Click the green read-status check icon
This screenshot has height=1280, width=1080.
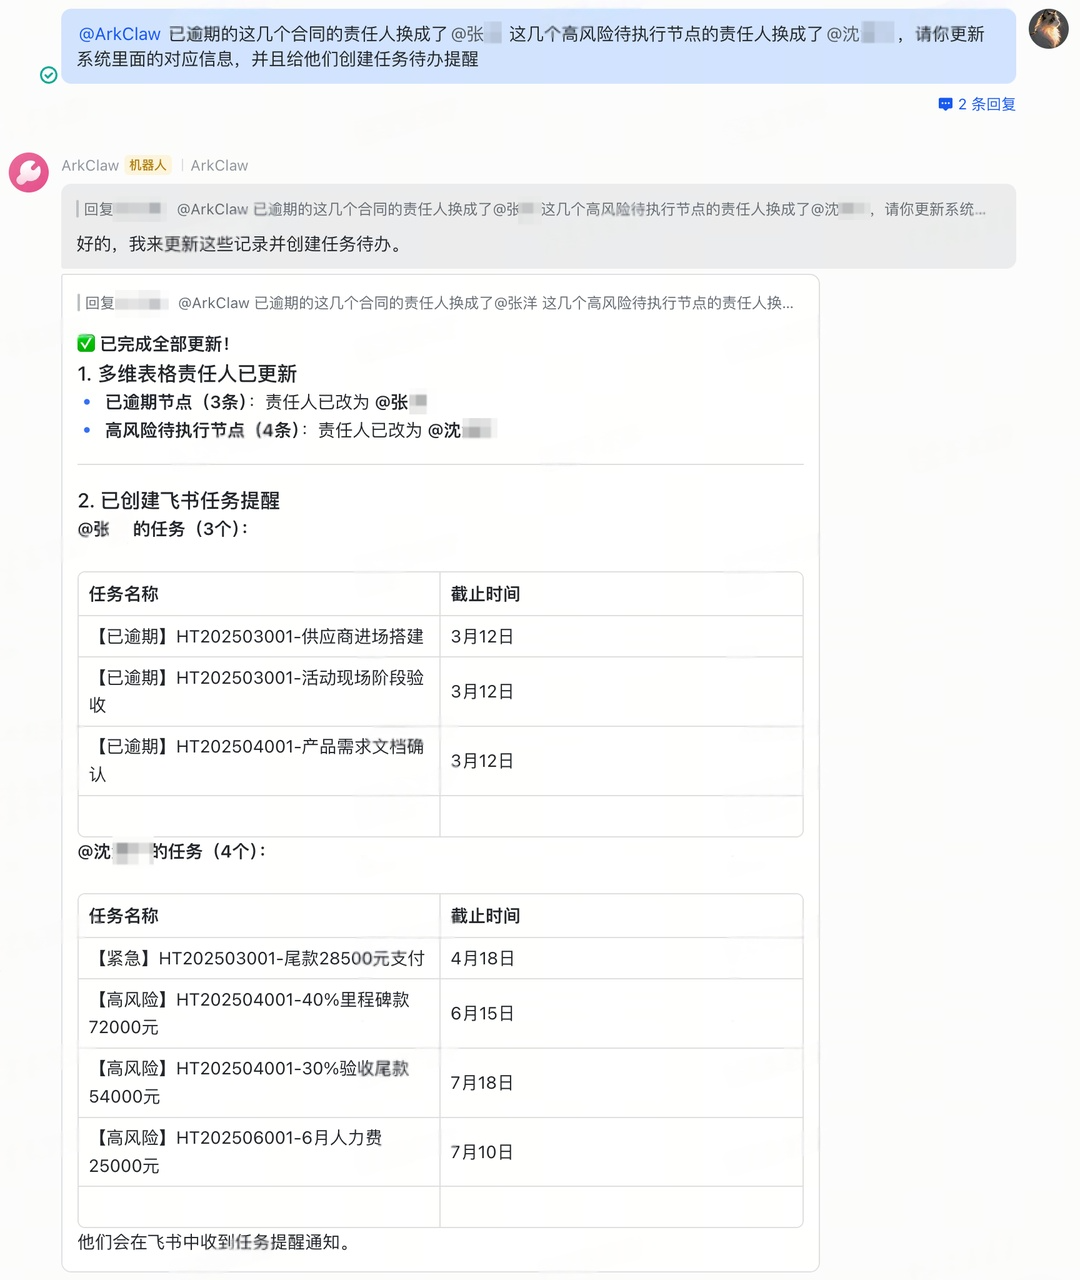coord(48,75)
